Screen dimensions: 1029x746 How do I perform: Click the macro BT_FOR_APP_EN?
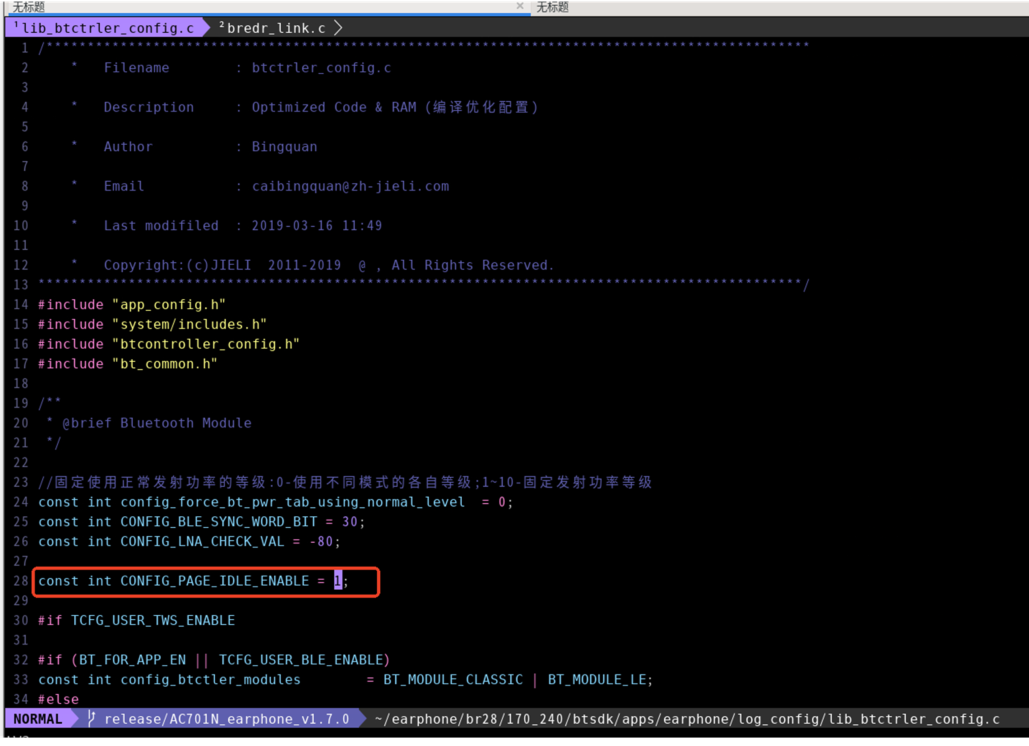pyautogui.click(x=133, y=659)
